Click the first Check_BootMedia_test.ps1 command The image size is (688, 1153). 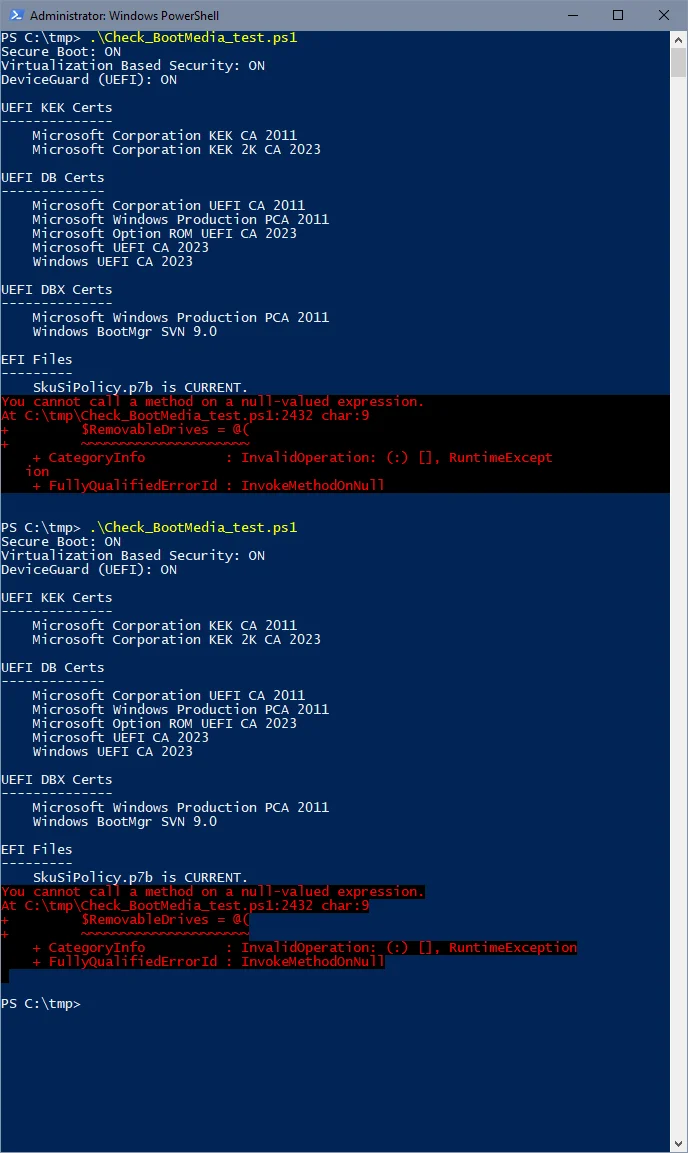click(x=193, y=38)
